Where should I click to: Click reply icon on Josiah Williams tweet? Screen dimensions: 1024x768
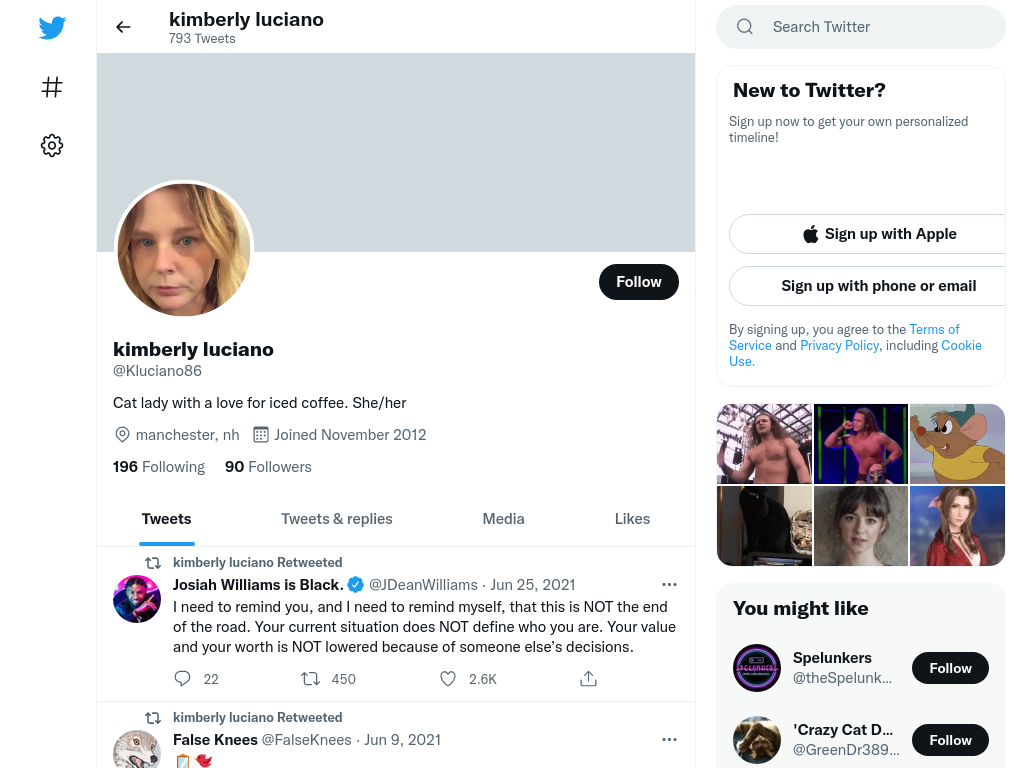tap(182, 679)
